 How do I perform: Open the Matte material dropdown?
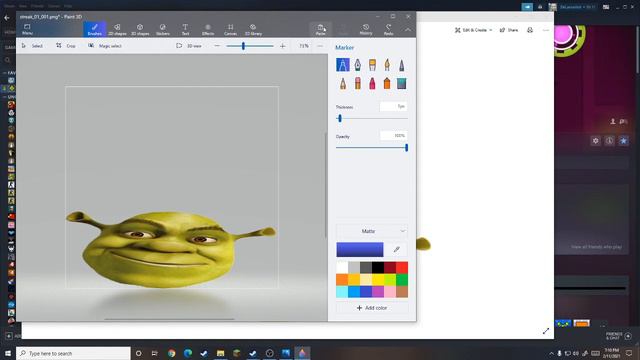pos(371,231)
